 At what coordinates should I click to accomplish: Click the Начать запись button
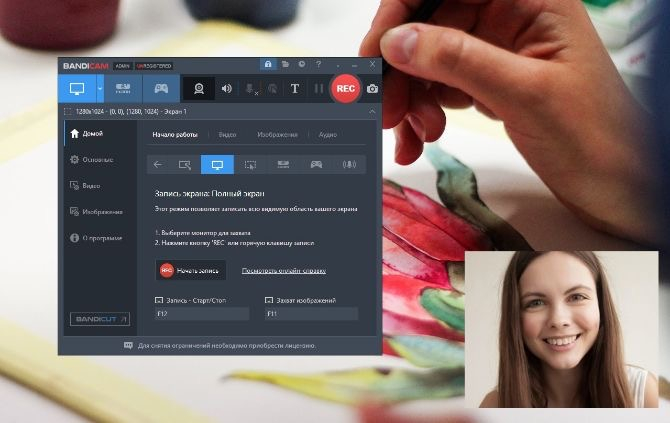pos(191,270)
